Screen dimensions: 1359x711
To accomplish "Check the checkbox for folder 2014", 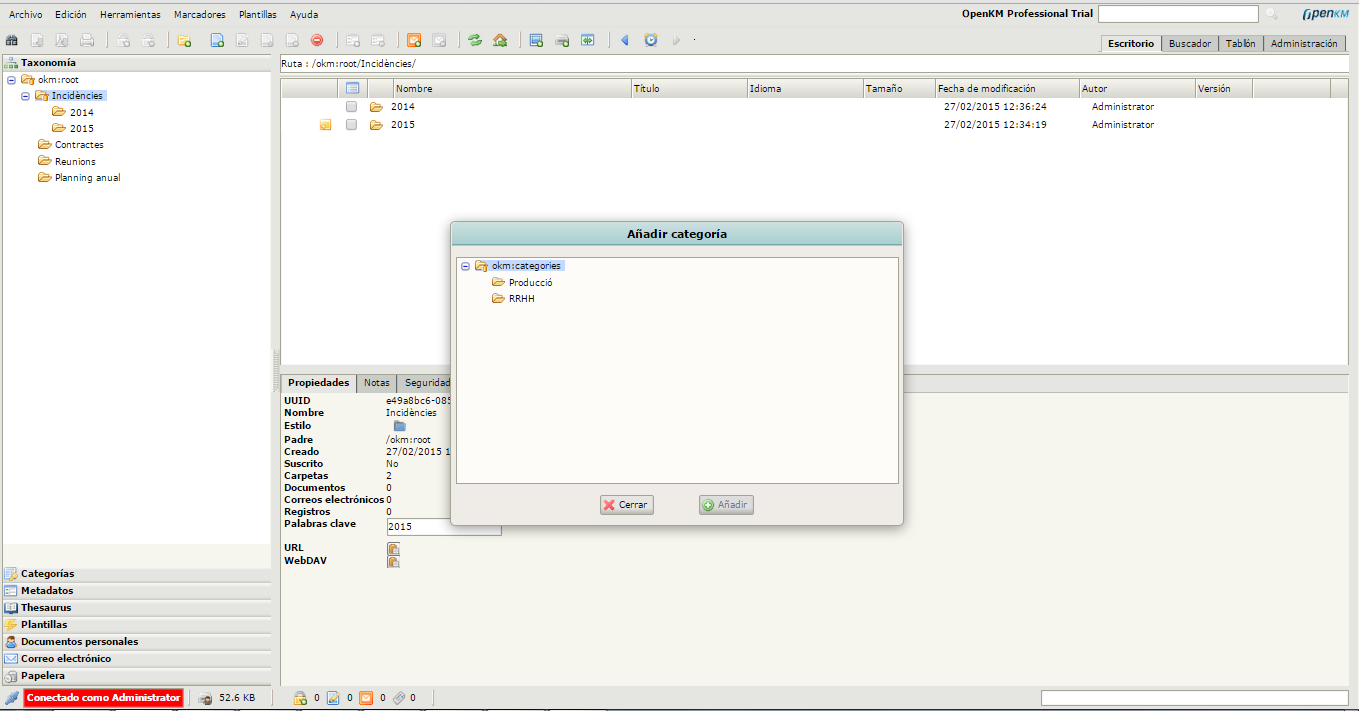I will pyautogui.click(x=351, y=107).
